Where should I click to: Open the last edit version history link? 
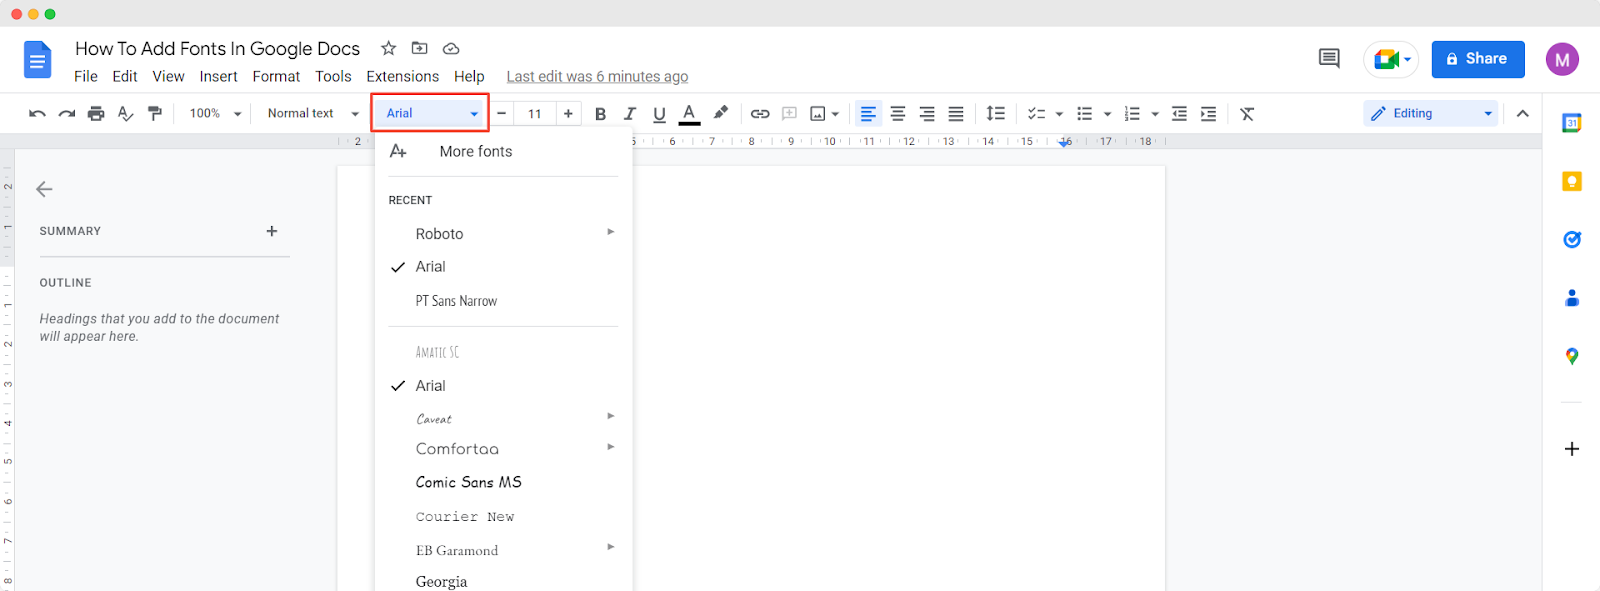pos(597,76)
